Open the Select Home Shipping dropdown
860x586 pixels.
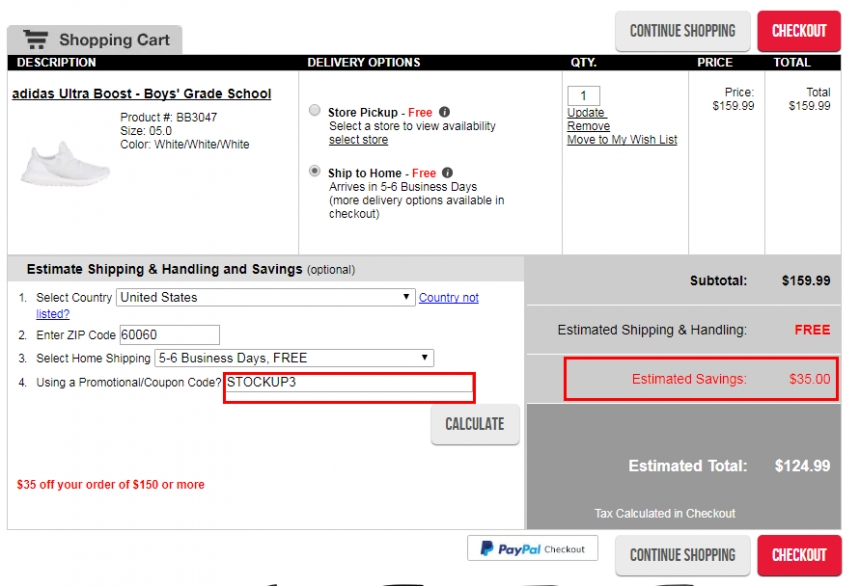[x=294, y=358]
